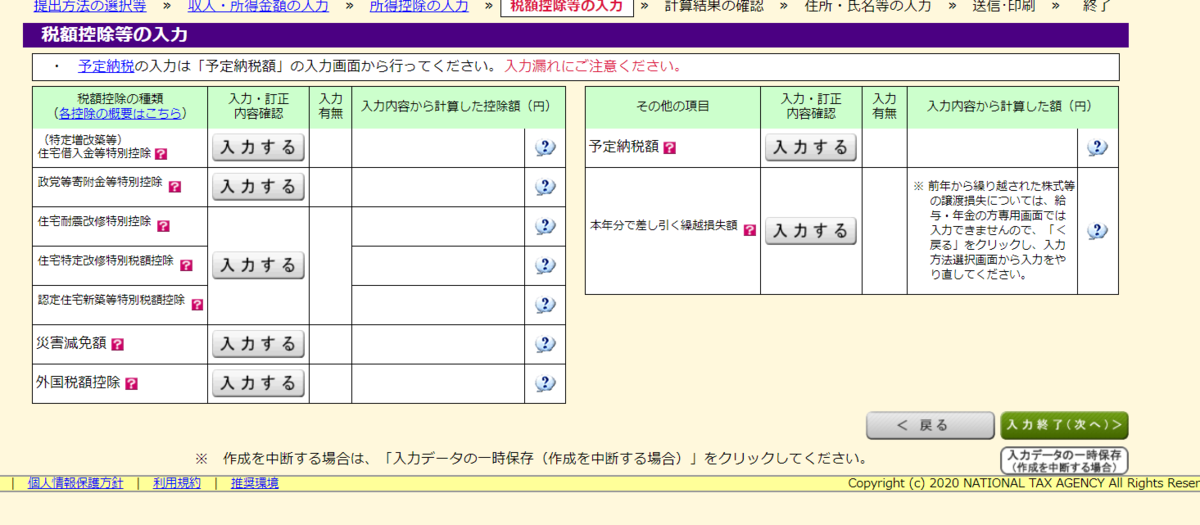The height and width of the screenshot is (525, 1200).
Task: Open red help icon beside 住宅借入金等特別控除
Action: tap(161, 155)
